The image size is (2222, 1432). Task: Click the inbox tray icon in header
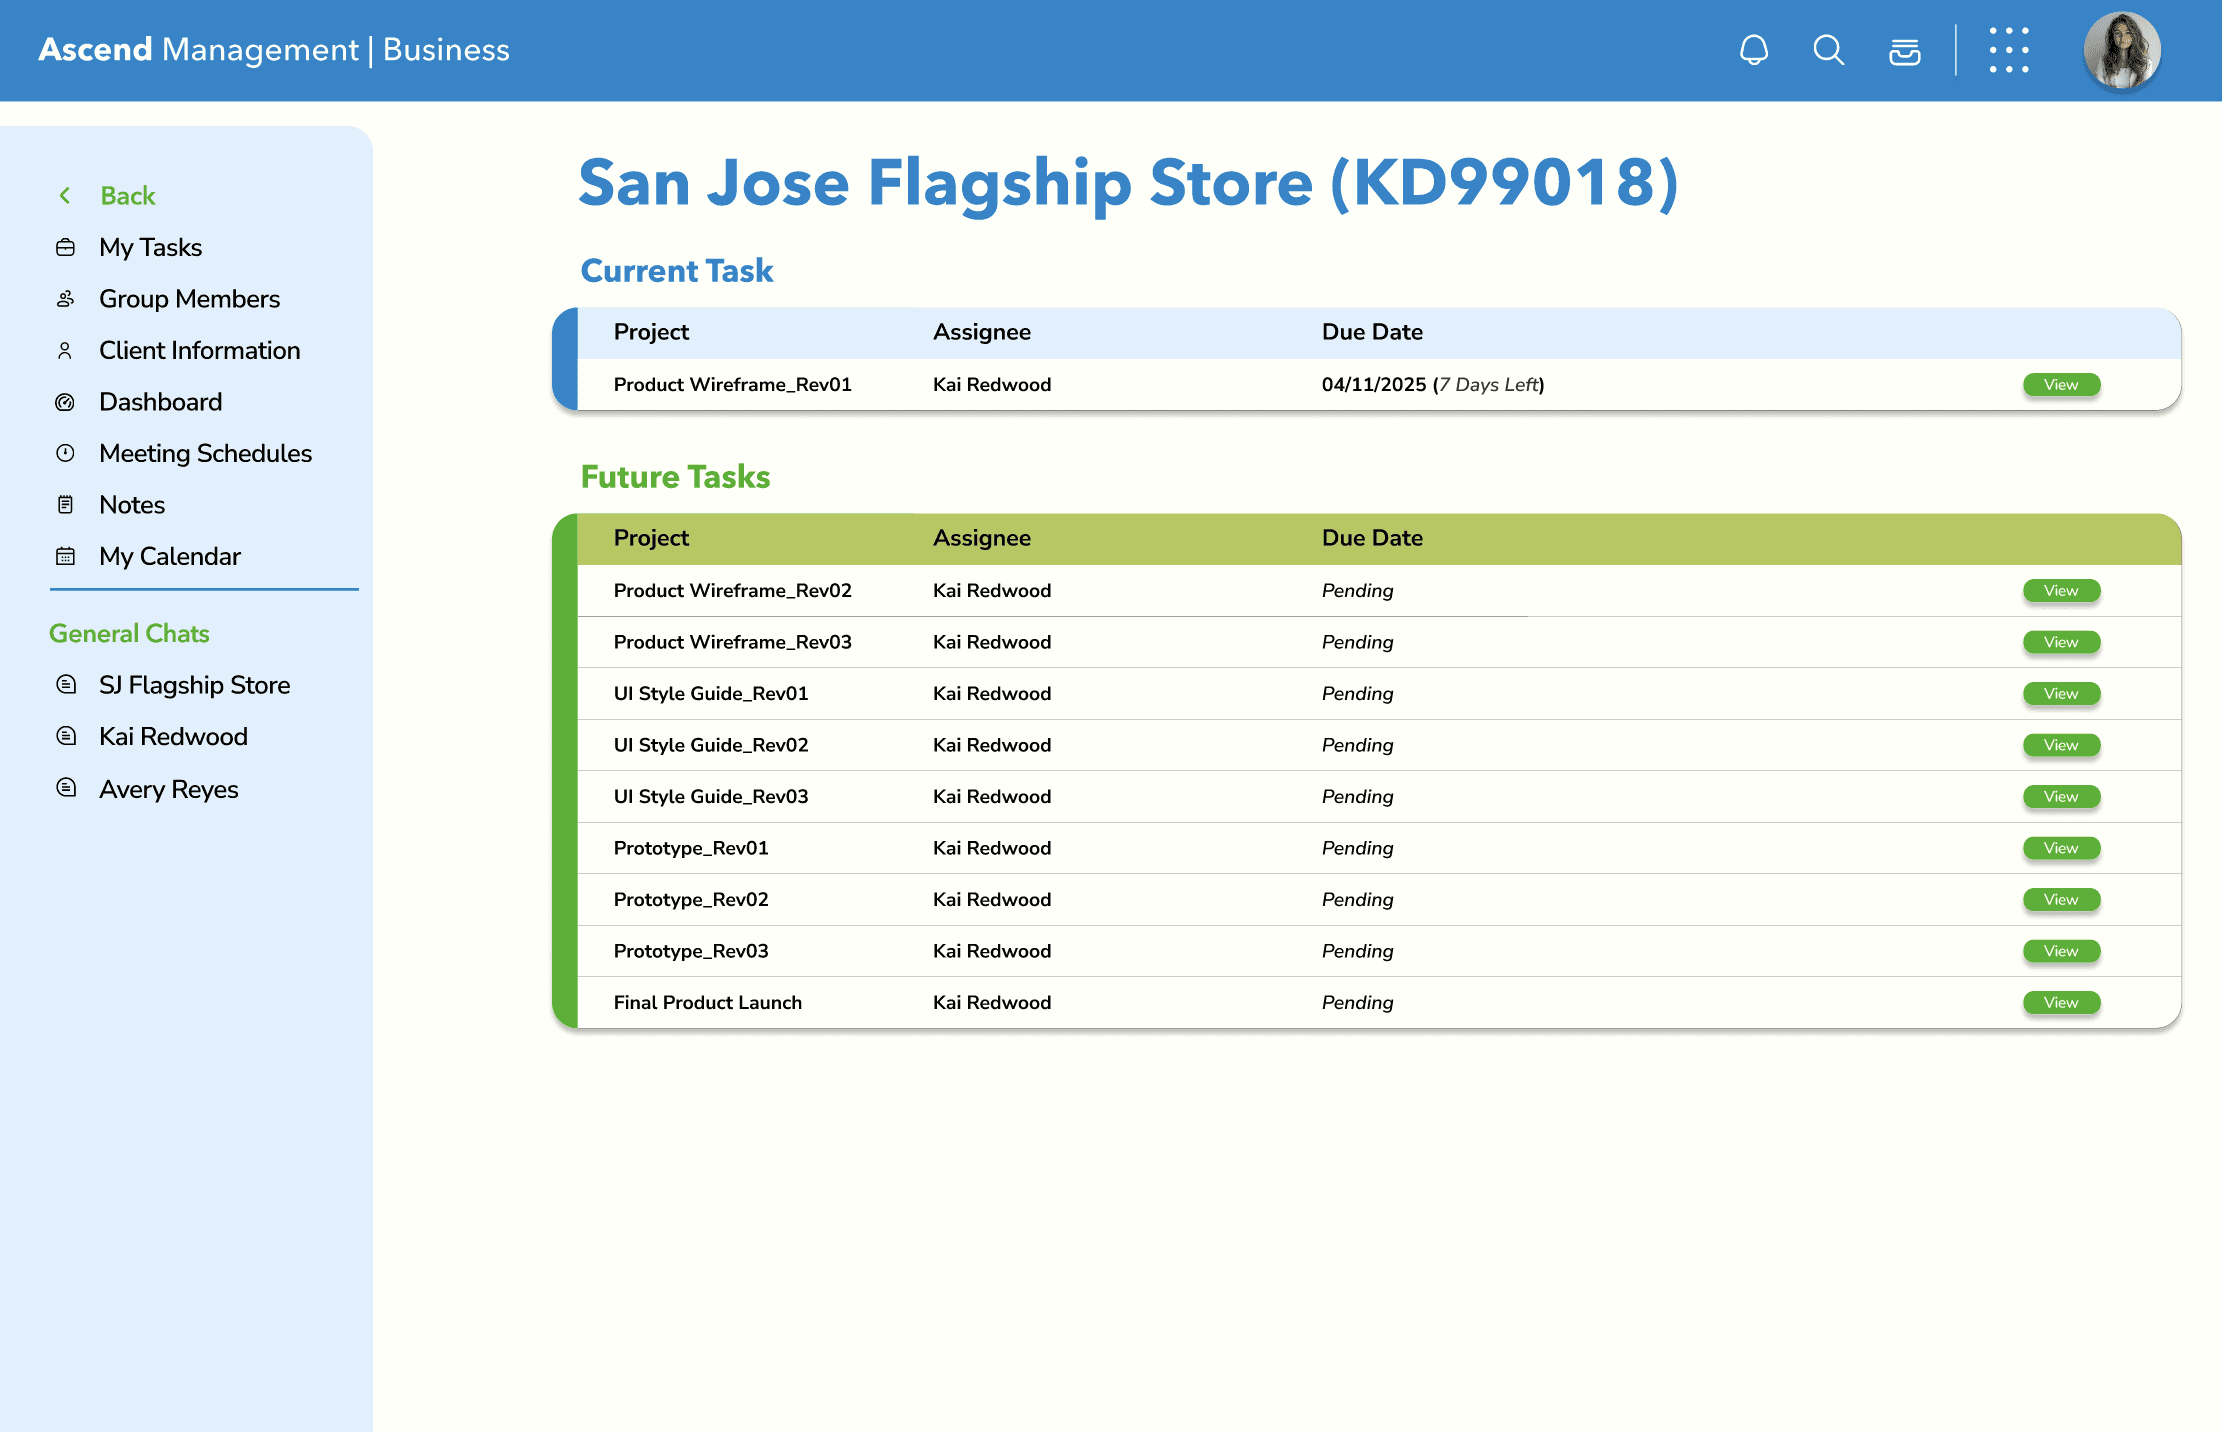click(x=1905, y=51)
